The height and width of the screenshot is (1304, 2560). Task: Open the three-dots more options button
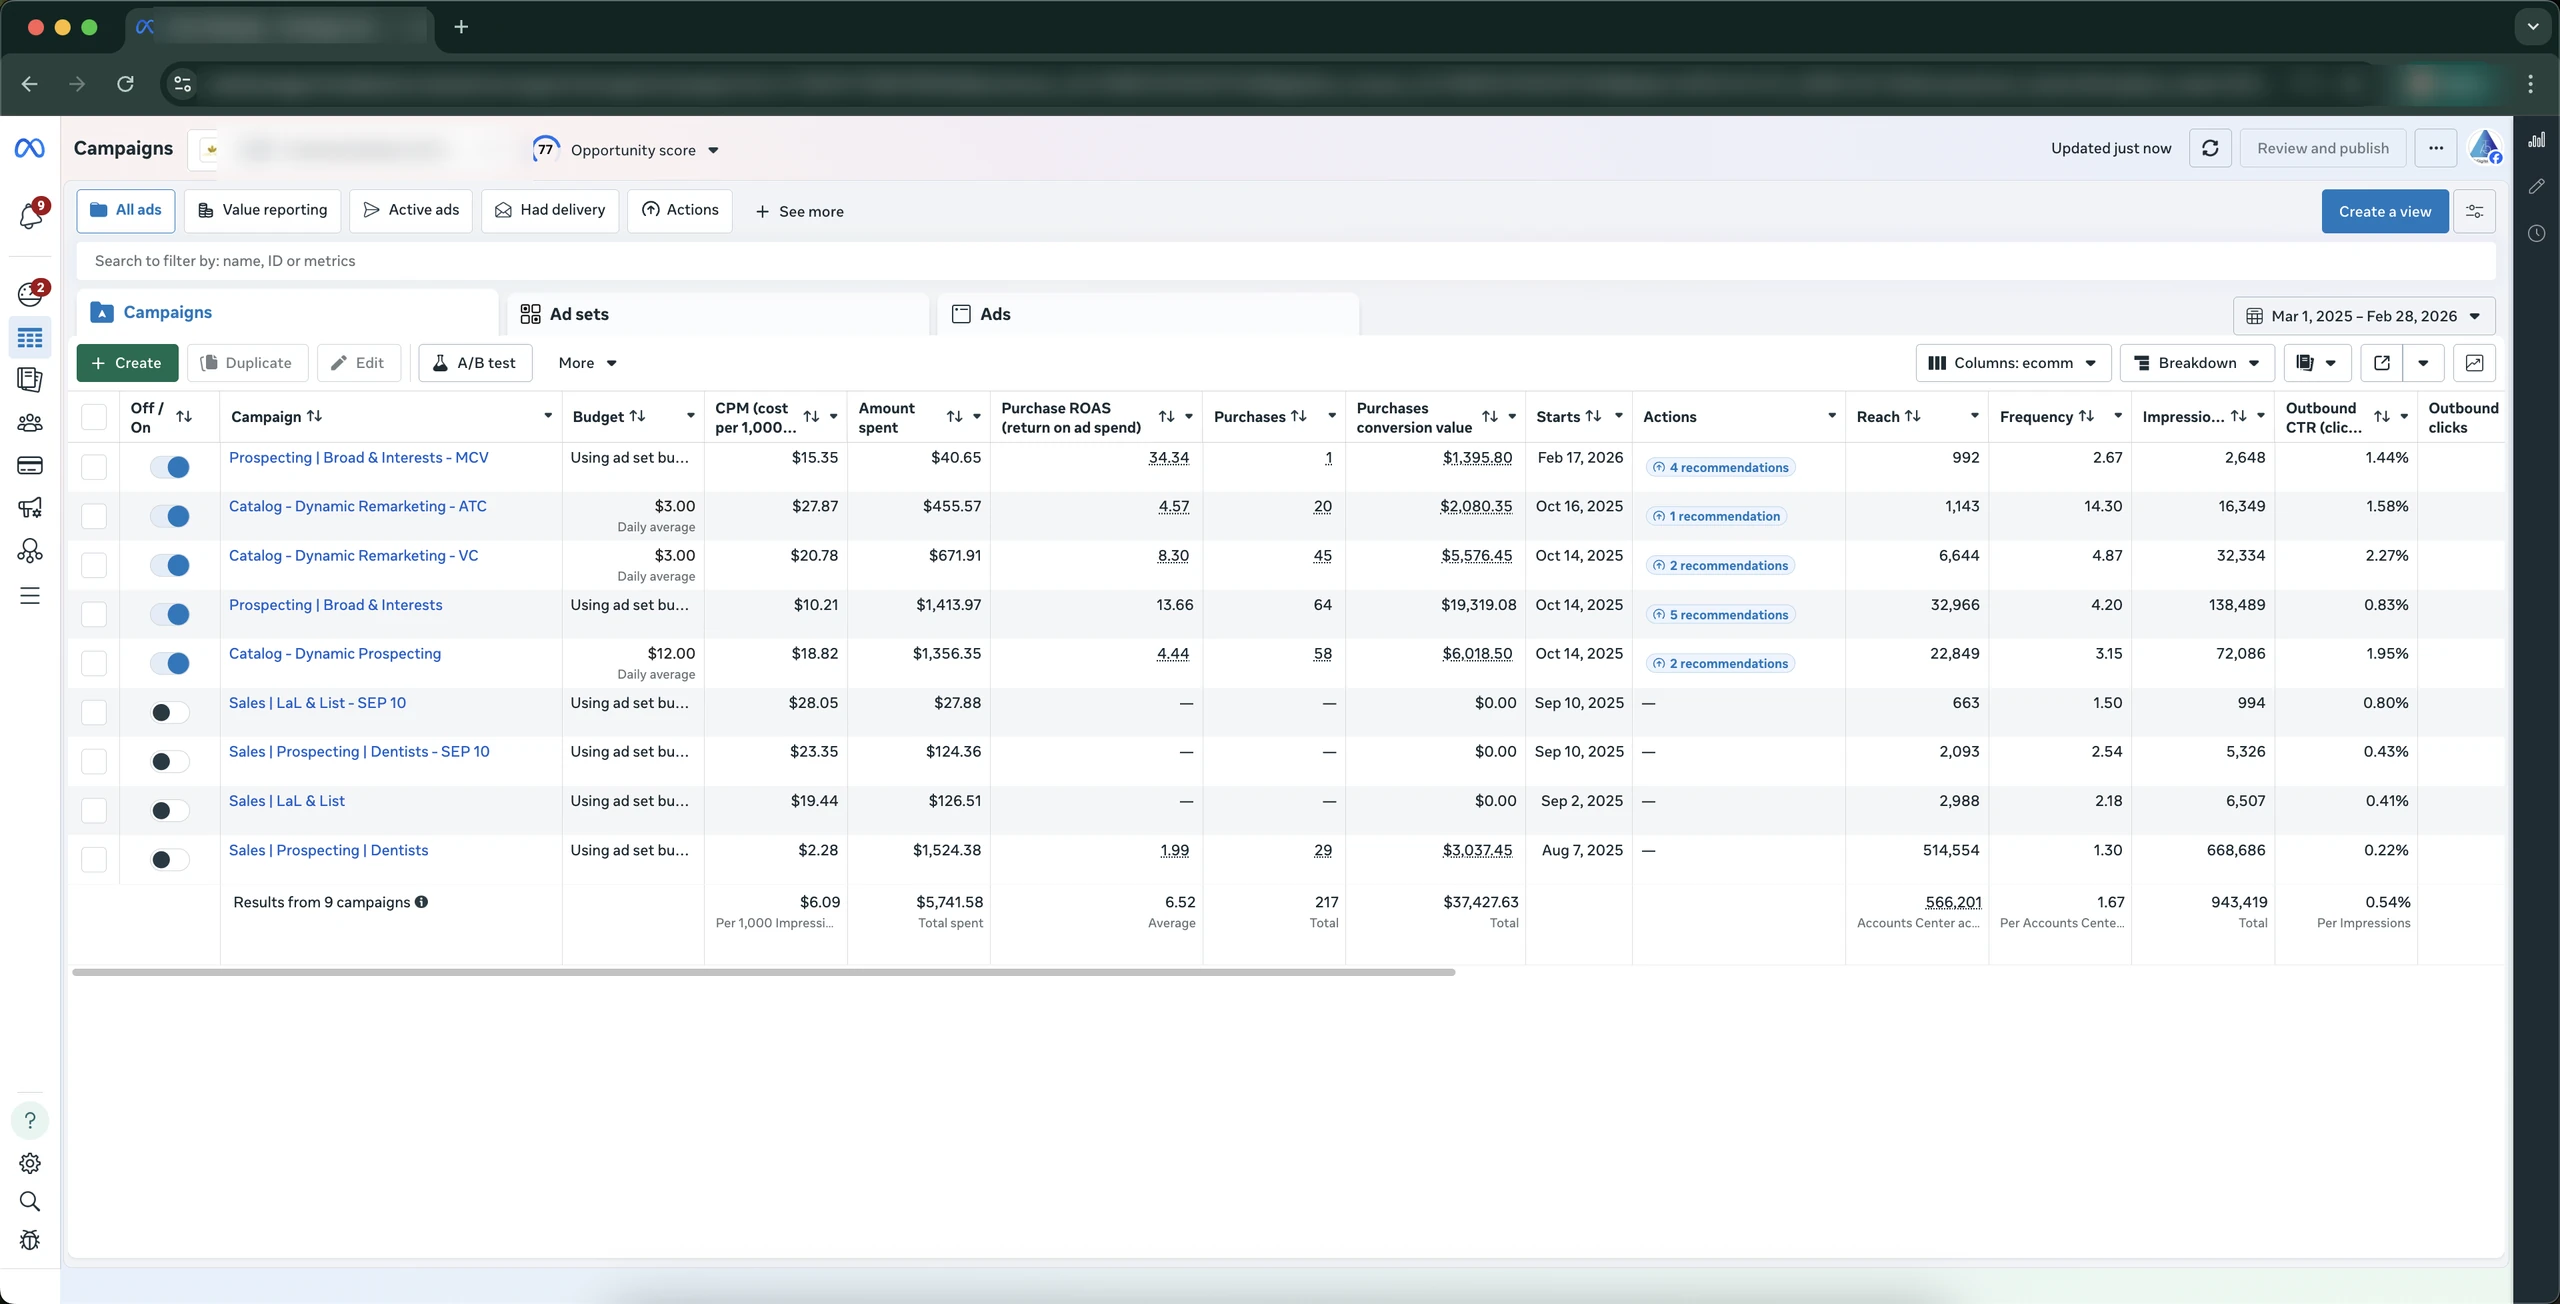[2436, 148]
